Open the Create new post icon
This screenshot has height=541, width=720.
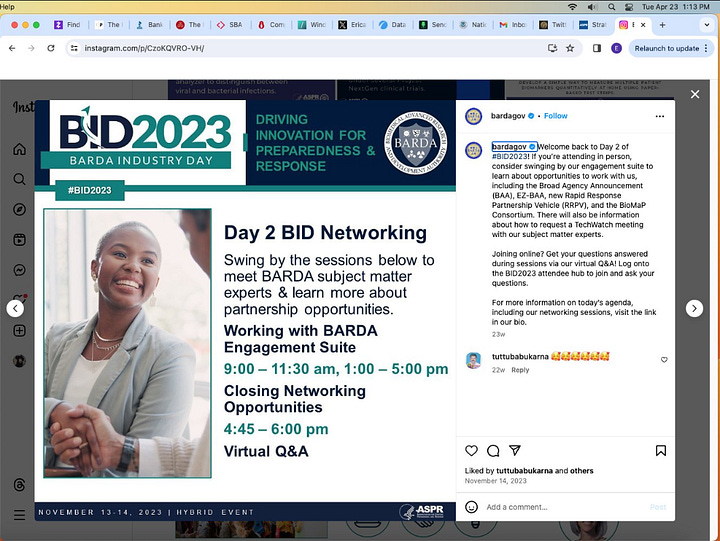19,331
